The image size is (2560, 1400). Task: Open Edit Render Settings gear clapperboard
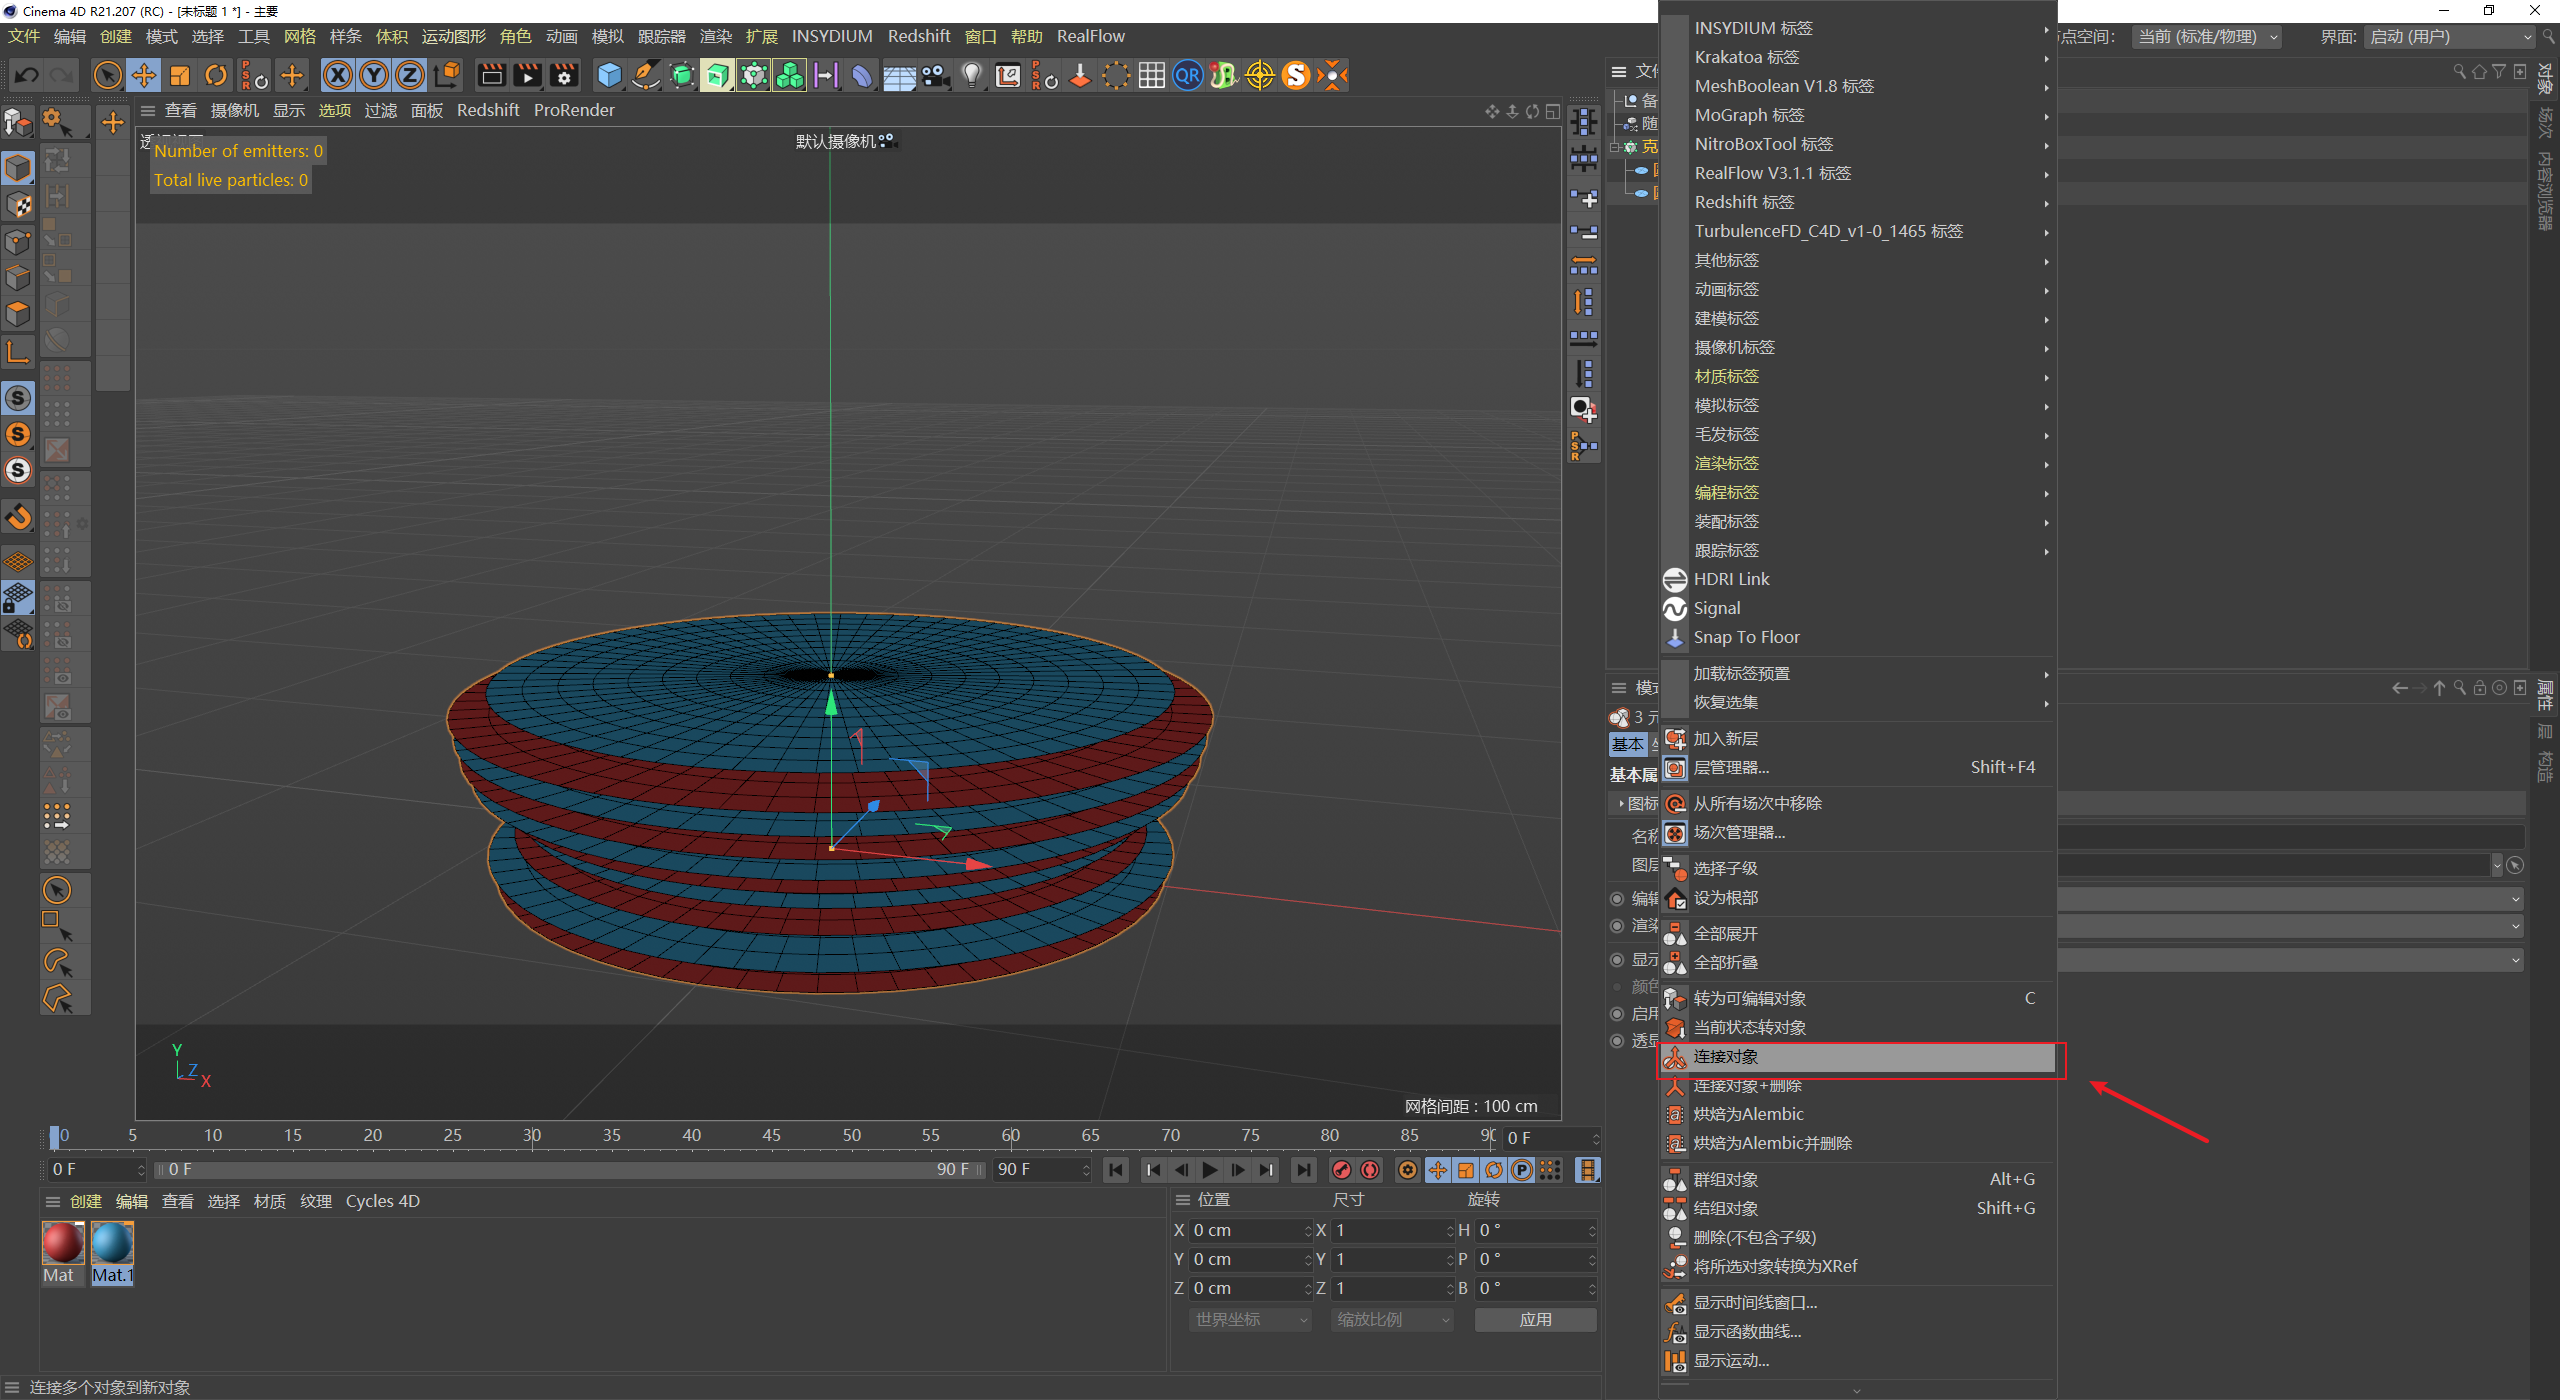click(564, 75)
